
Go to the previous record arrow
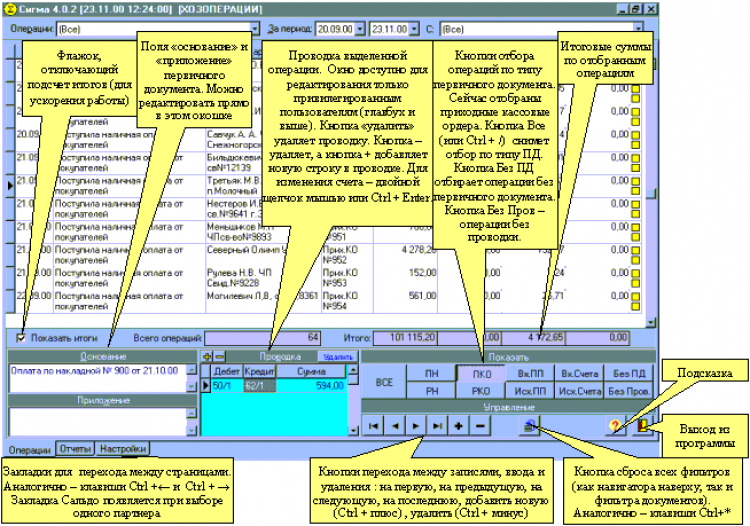pyautogui.click(x=395, y=426)
